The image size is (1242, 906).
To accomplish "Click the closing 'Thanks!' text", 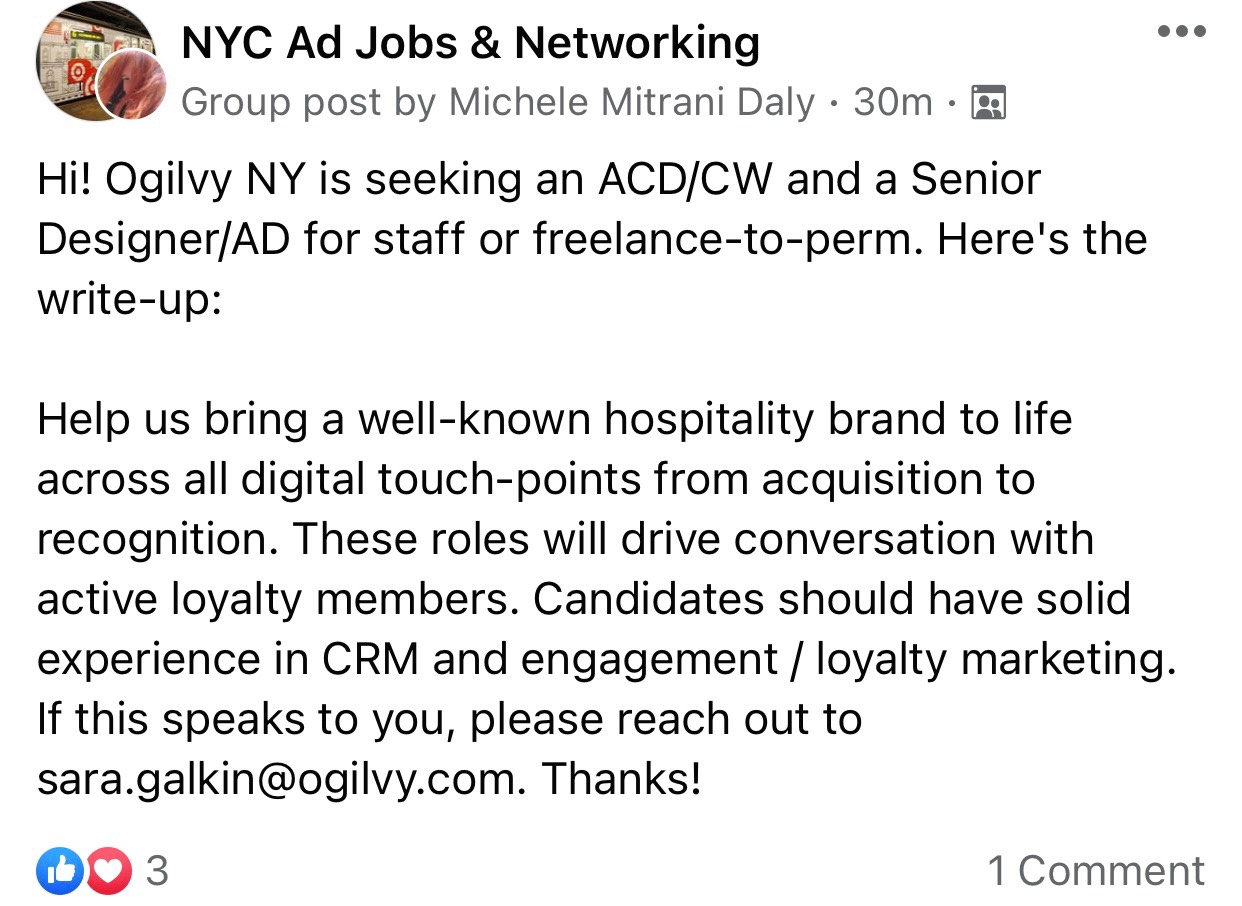I will pos(621,779).
